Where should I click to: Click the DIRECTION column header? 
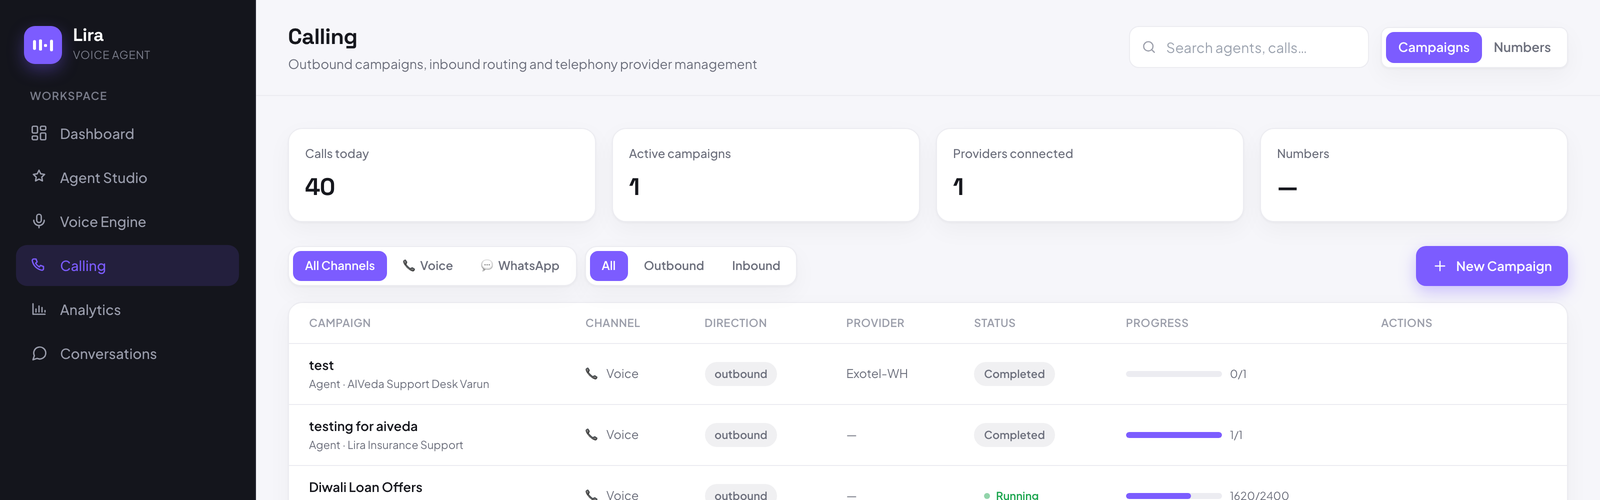tap(736, 323)
